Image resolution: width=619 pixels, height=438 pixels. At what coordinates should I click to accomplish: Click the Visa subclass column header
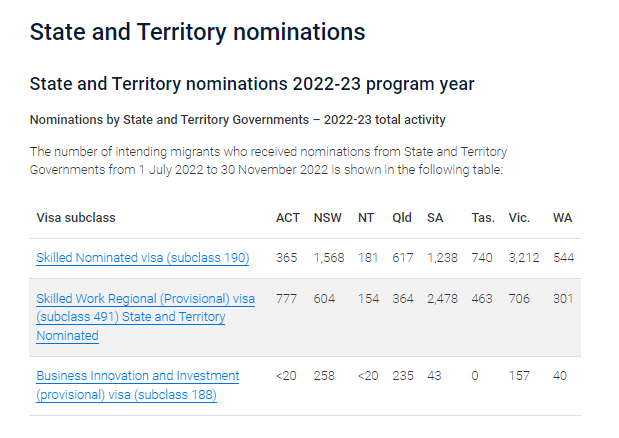[76, 218]
